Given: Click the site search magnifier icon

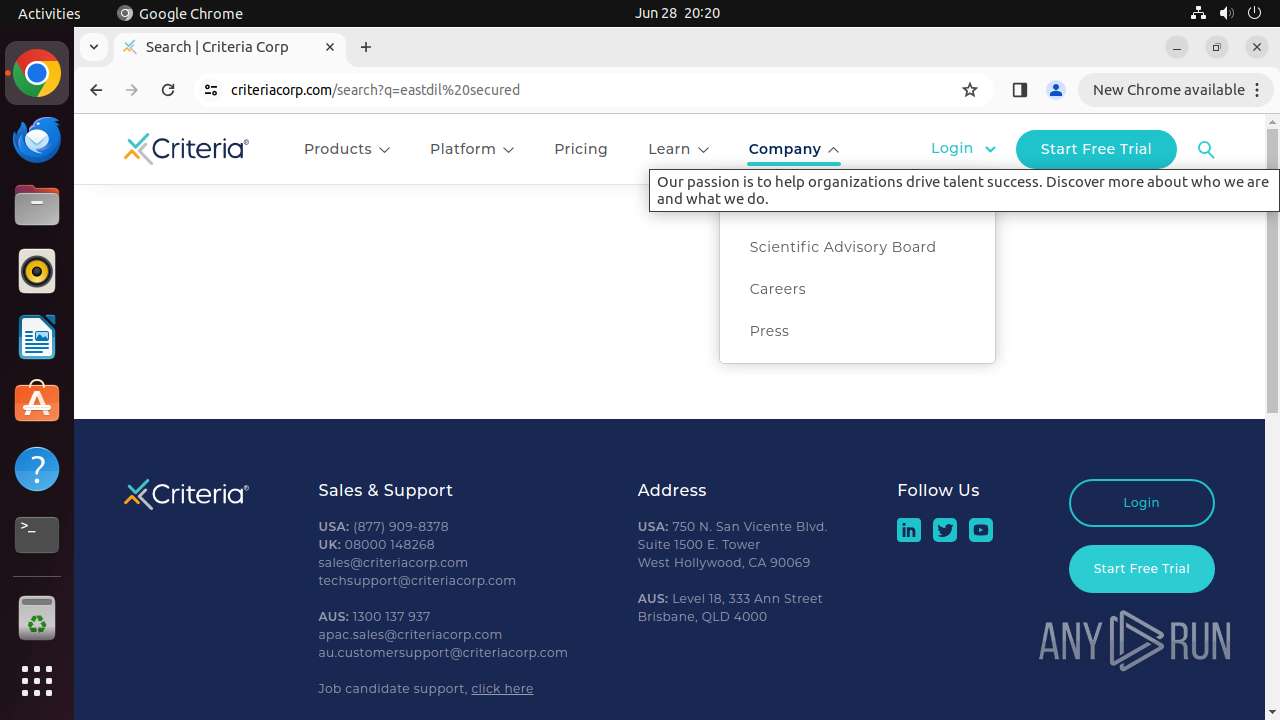Looking at the screenshot, I should tap(1206, 149).
